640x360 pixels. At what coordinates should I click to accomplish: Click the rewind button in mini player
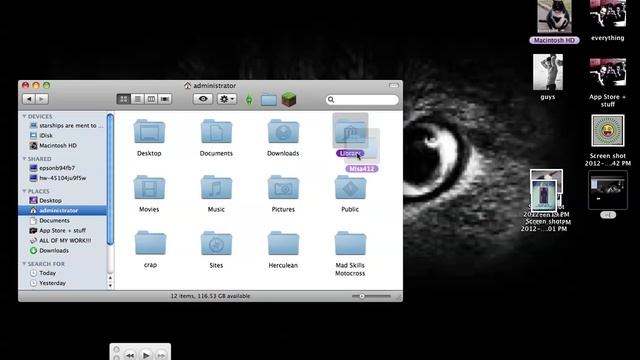(x=130, y=356)
